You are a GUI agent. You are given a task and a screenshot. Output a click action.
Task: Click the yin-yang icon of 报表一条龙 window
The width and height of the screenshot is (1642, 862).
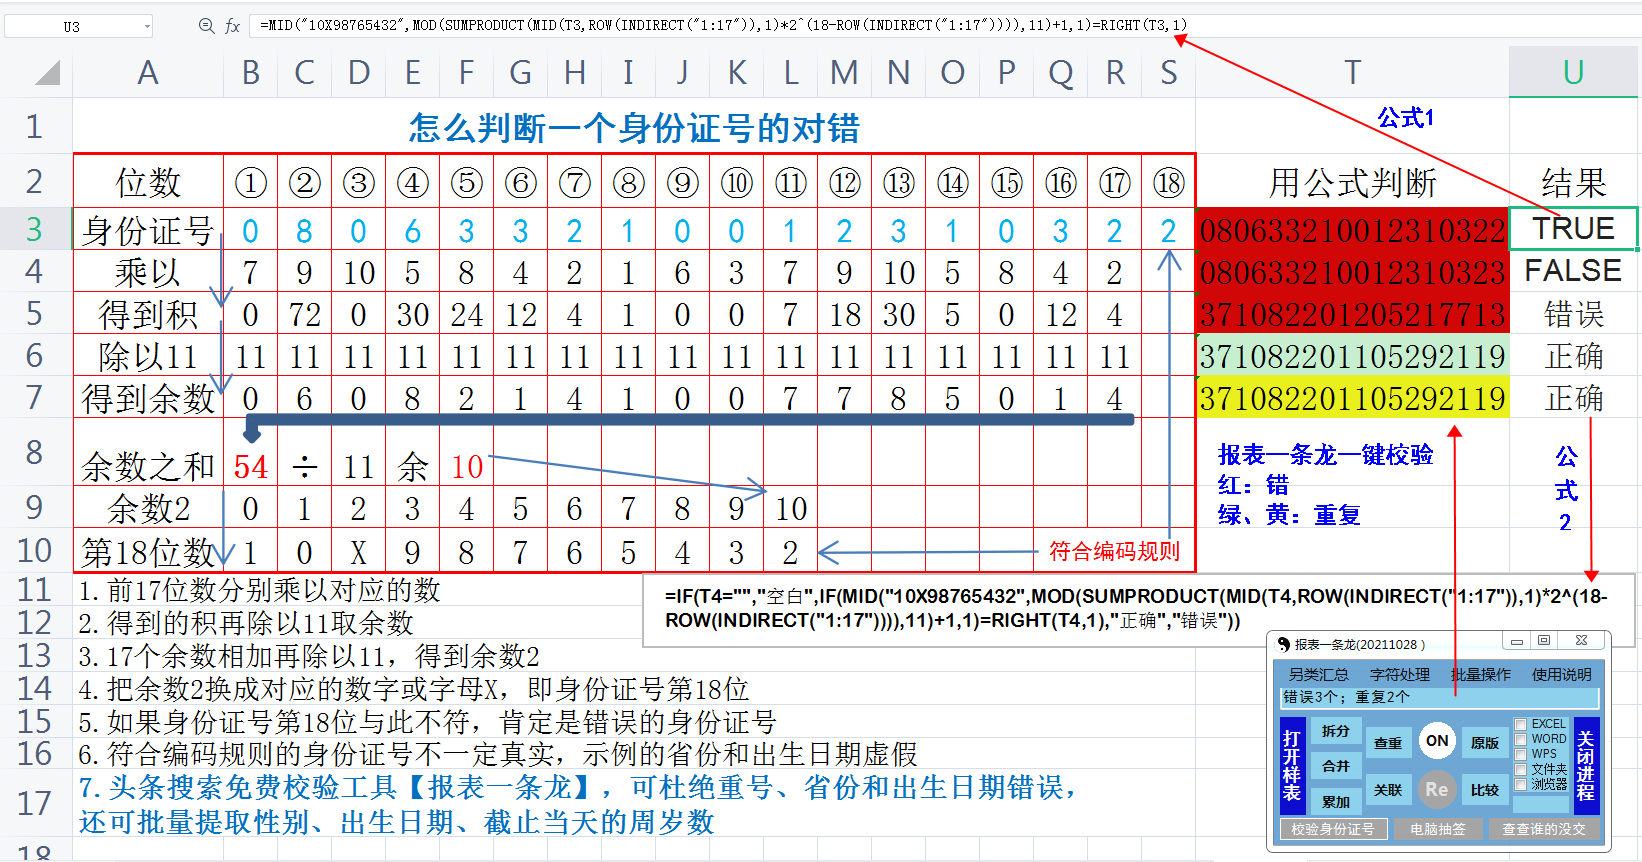coord(1283,644)
